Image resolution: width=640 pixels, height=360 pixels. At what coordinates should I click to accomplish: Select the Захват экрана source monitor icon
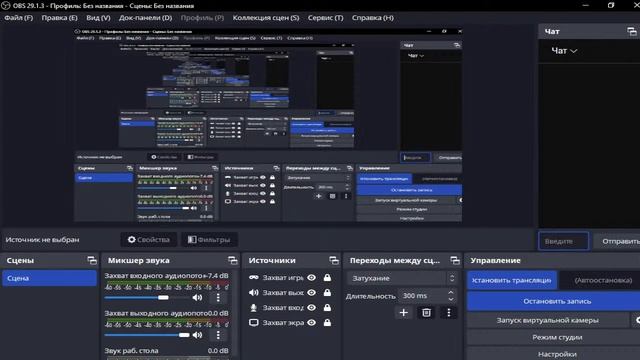point(253,323)
